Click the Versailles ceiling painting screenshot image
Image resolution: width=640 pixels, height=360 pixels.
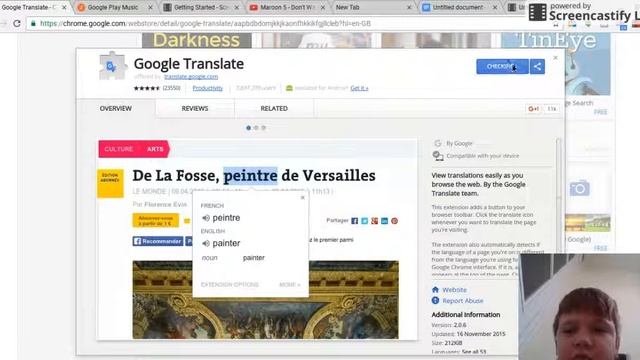pos(265,300)
